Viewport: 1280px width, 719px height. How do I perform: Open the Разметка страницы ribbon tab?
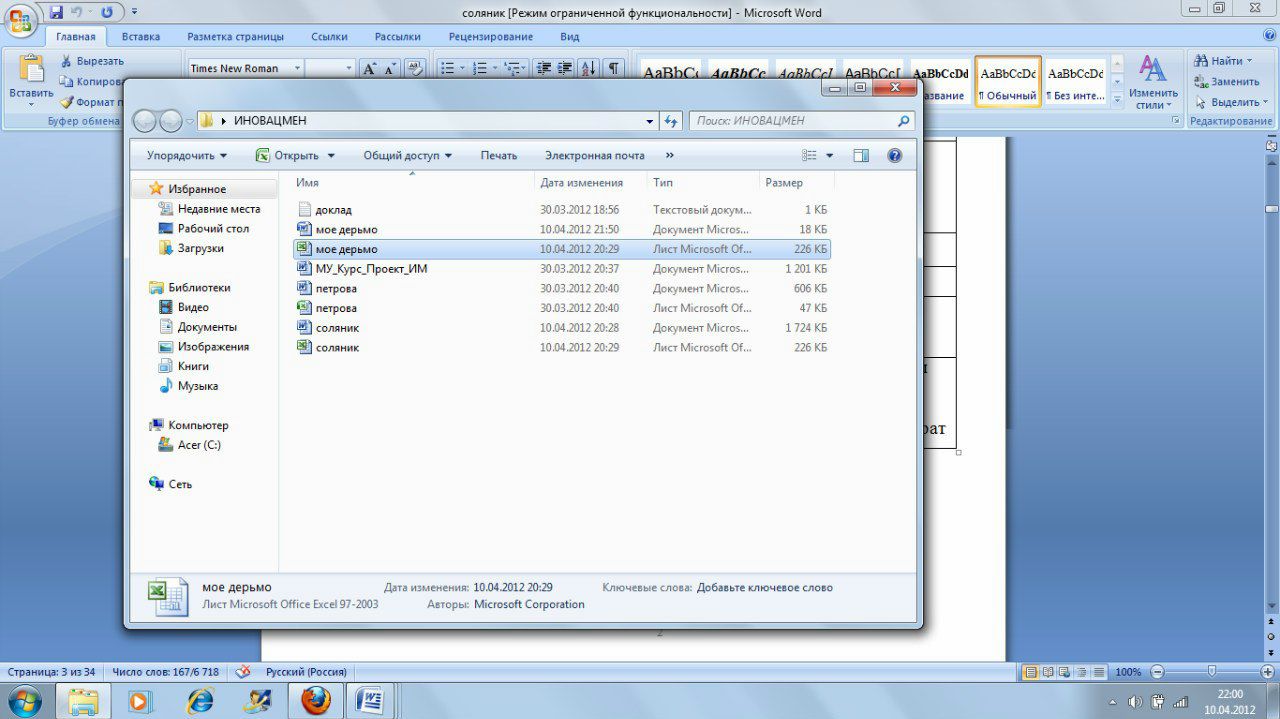pos(235,37)
